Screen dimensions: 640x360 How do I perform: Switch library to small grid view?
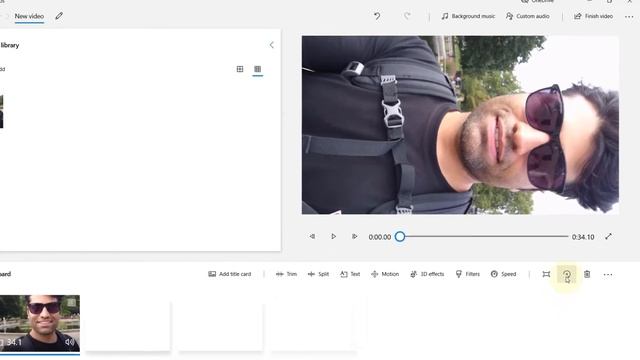click(x=258, y=69)
